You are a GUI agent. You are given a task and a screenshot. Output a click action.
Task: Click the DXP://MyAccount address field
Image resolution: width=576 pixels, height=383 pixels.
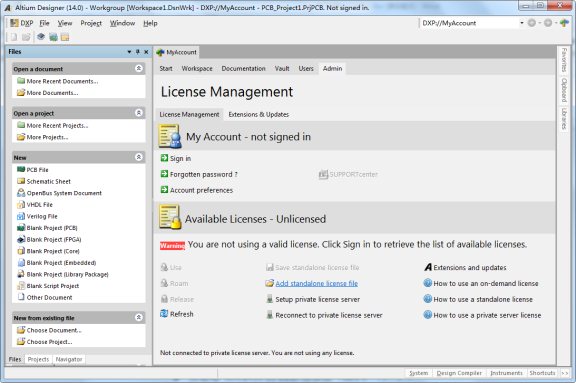(469, 23)
